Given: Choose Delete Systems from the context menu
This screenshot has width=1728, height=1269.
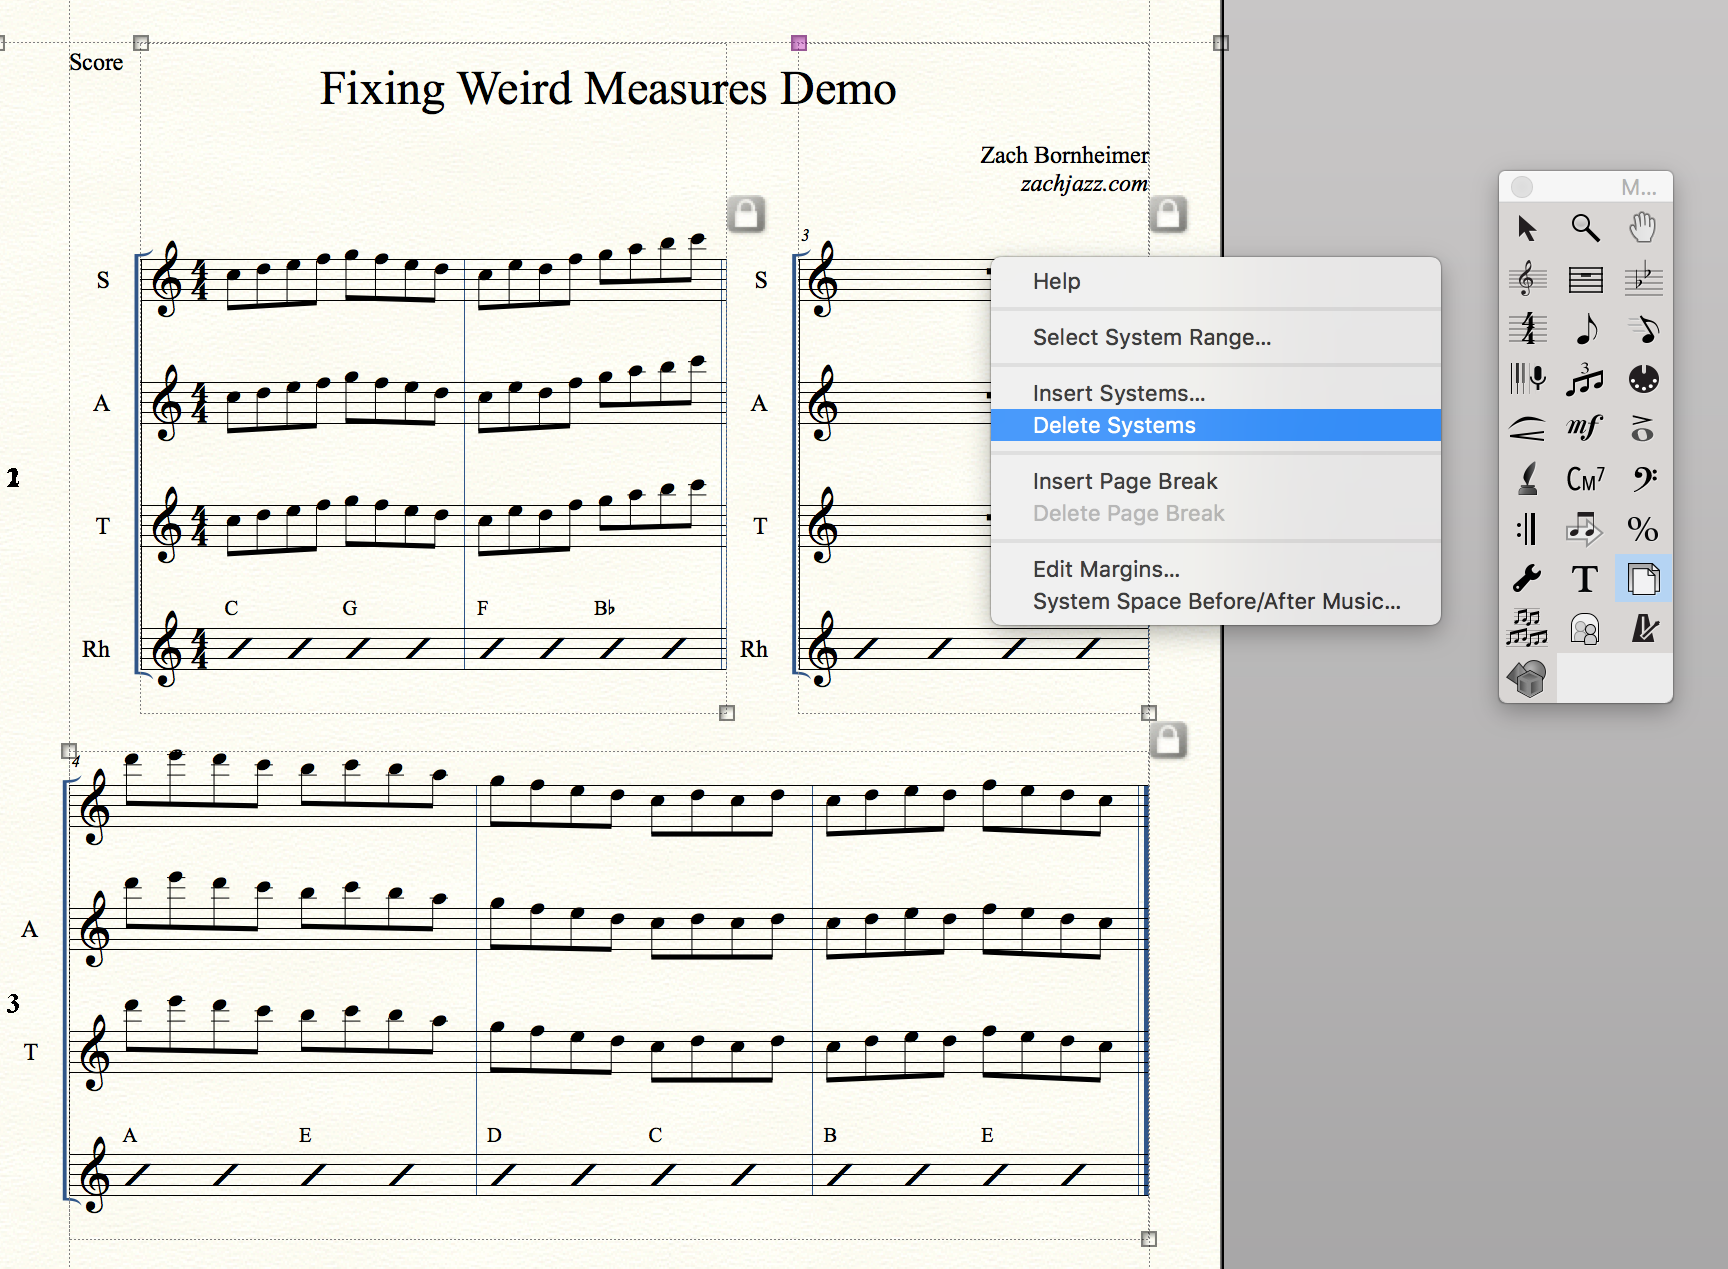Looking at the screenshot, I should [1114, 426].
